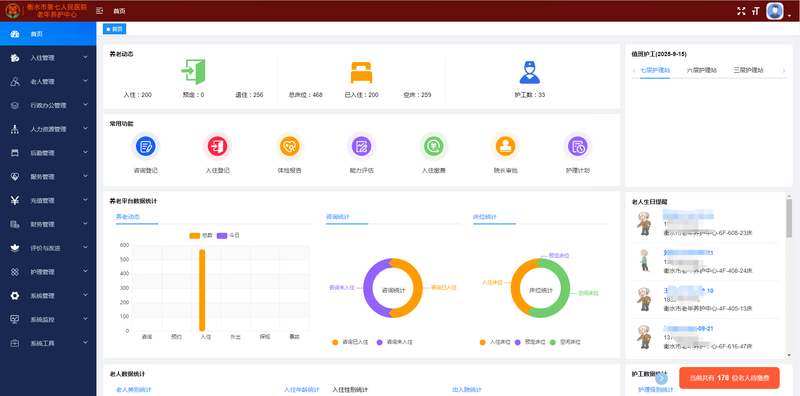Click the 系统管理 gear icon
The height and width of the screenshot is (396, 800).
pos(15,295)
